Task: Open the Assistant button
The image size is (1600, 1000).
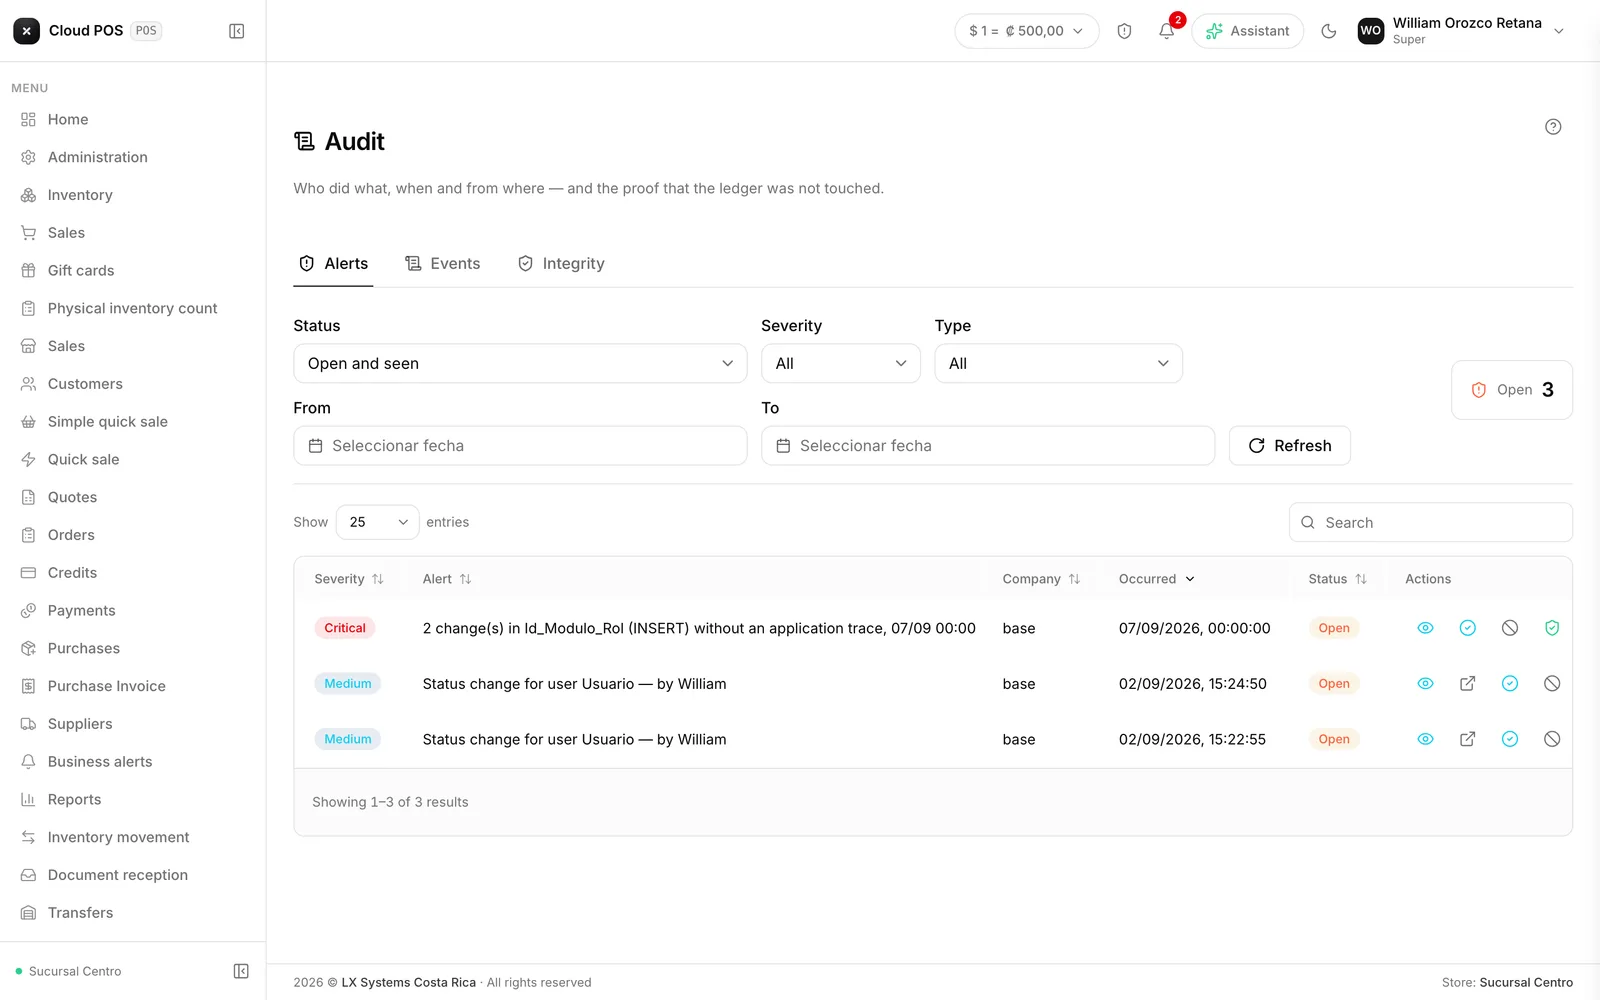Action: 1247,31
